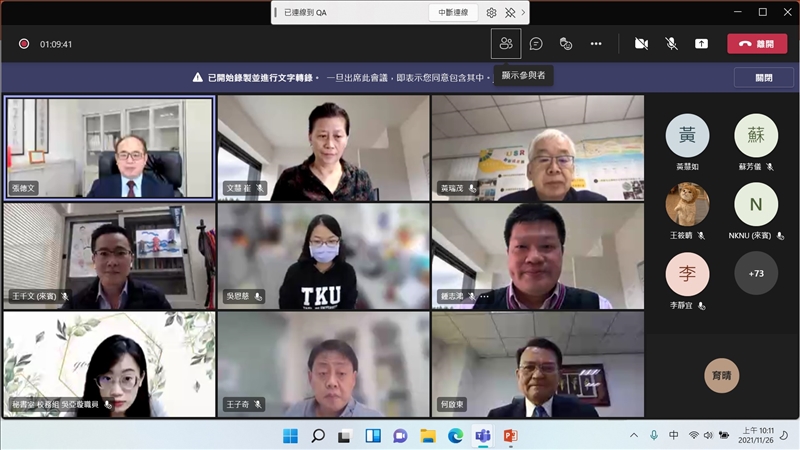
Task: Open PowerPoint from the taskbar
Action: (x=510, y=436)
